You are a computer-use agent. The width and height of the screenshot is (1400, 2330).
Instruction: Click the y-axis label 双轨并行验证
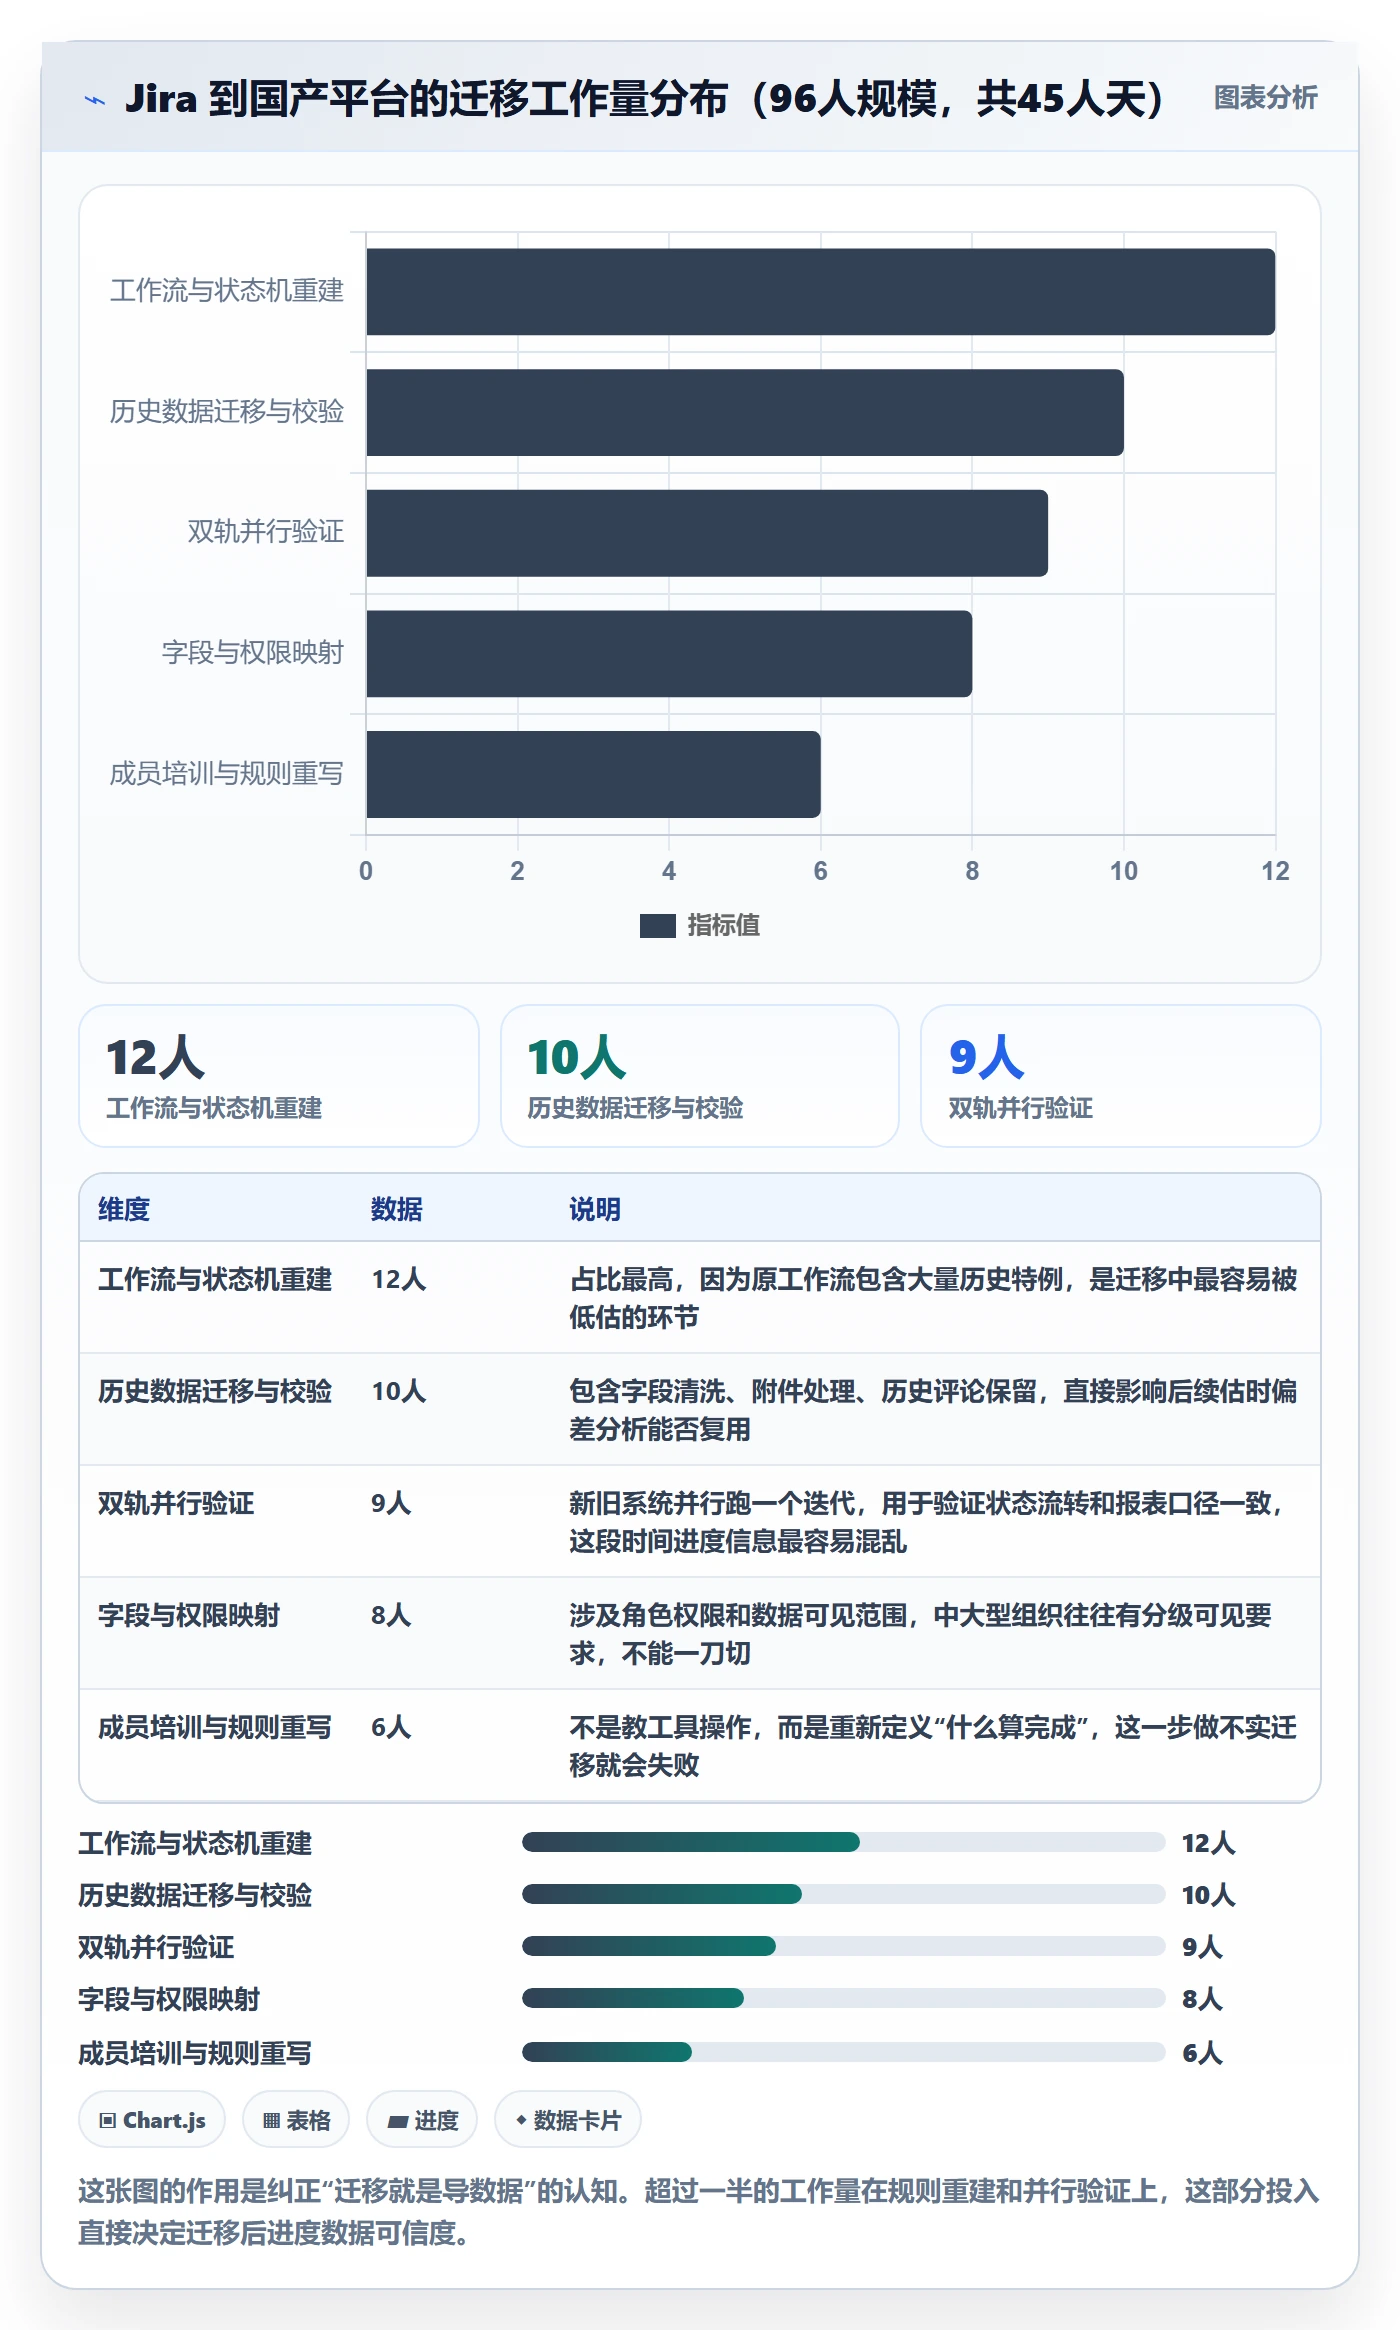266,531
